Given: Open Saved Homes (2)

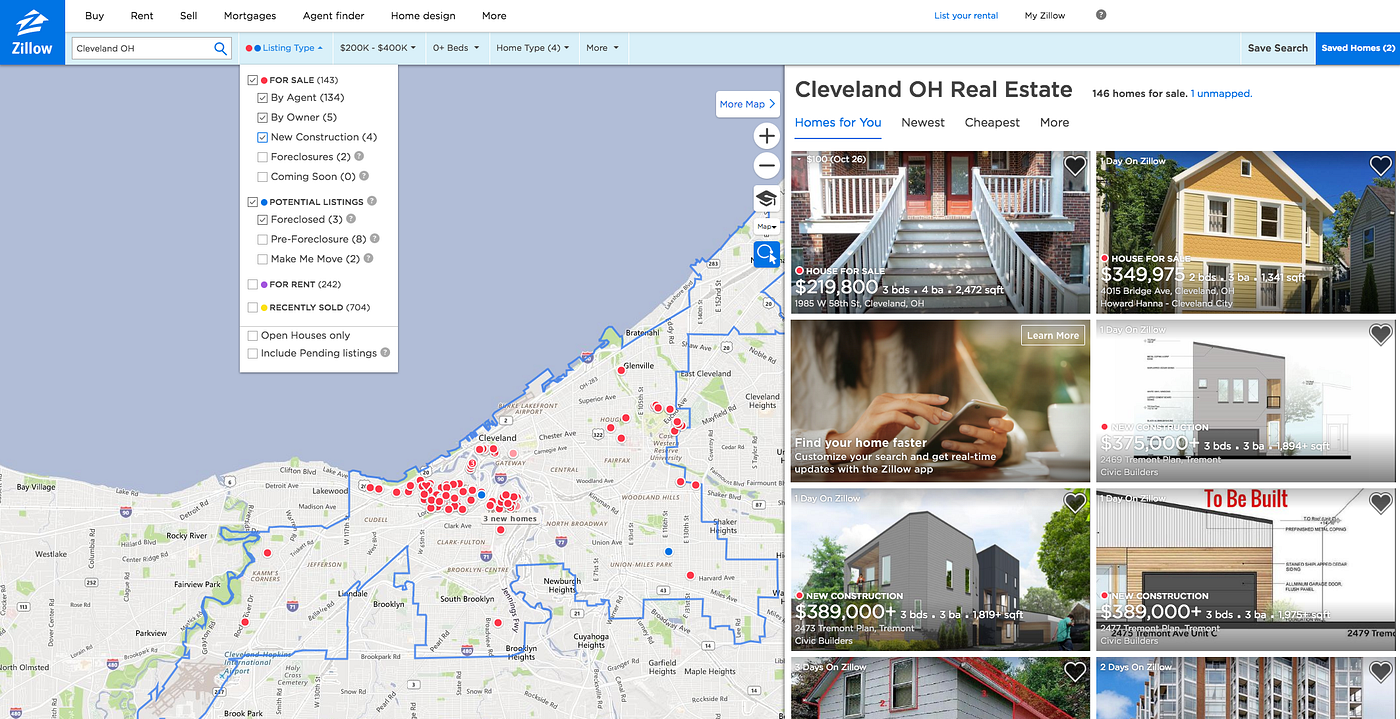Looking at the screenshot, I should [1358, 48].
